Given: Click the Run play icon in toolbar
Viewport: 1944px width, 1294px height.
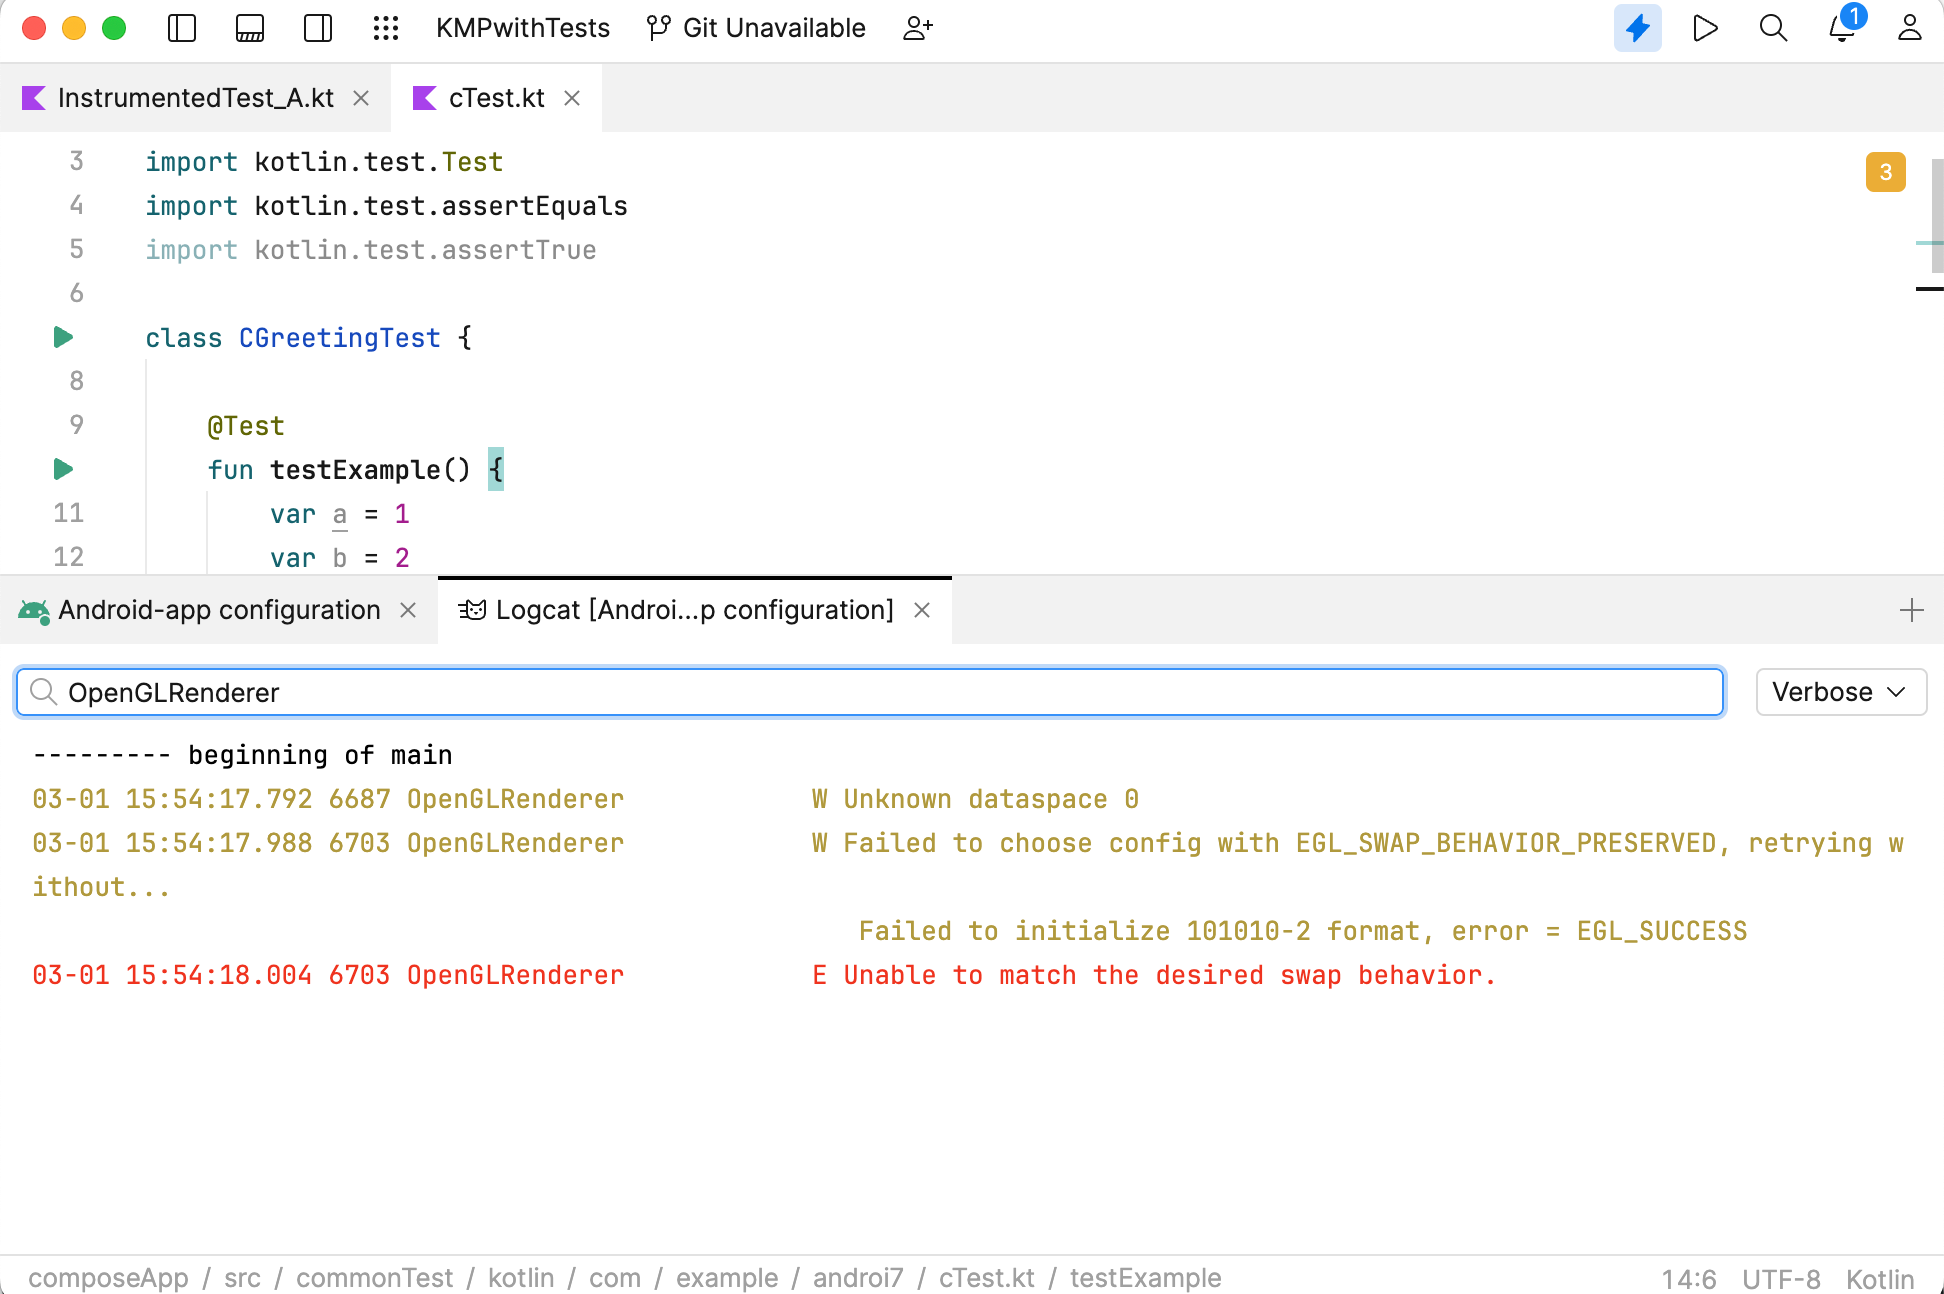Looking at the screenshot, I should pyautogui.click(x=1705, y=28).
